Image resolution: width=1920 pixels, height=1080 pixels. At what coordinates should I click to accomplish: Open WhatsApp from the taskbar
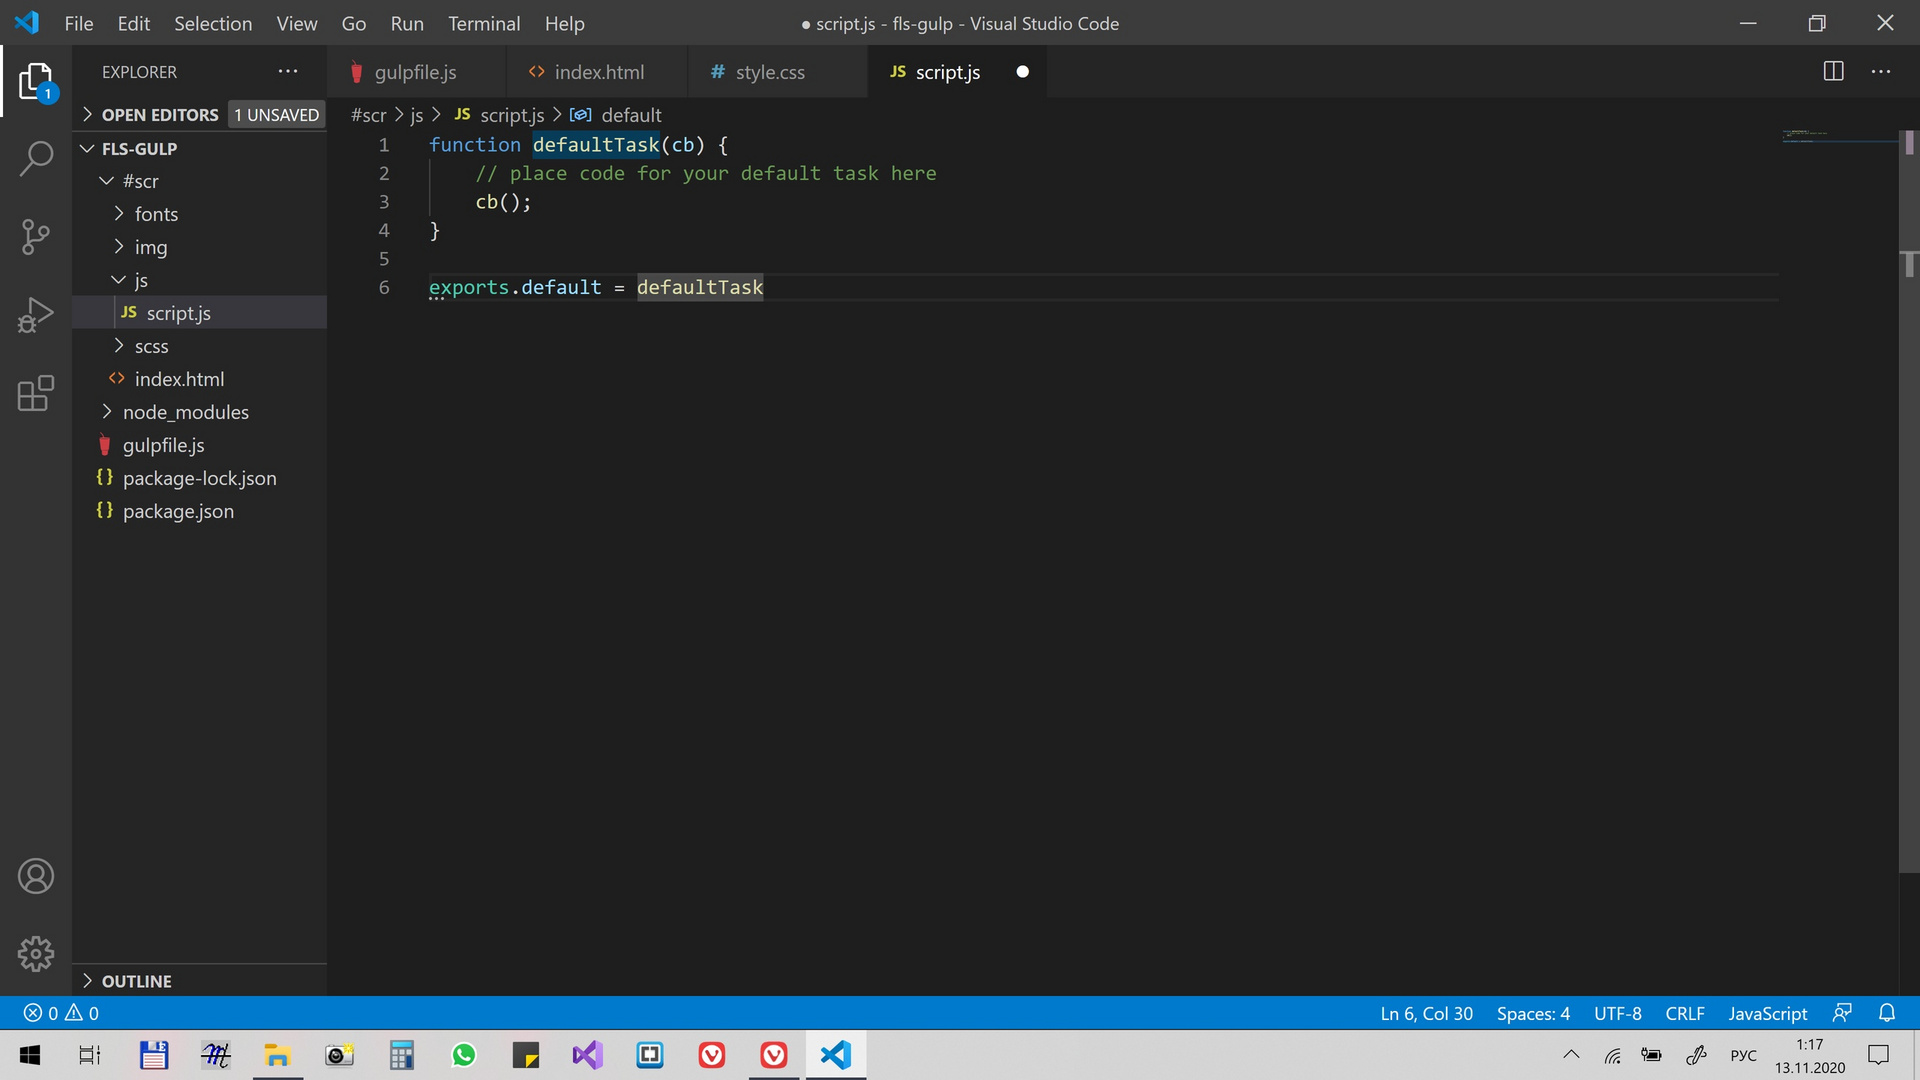463,1055
